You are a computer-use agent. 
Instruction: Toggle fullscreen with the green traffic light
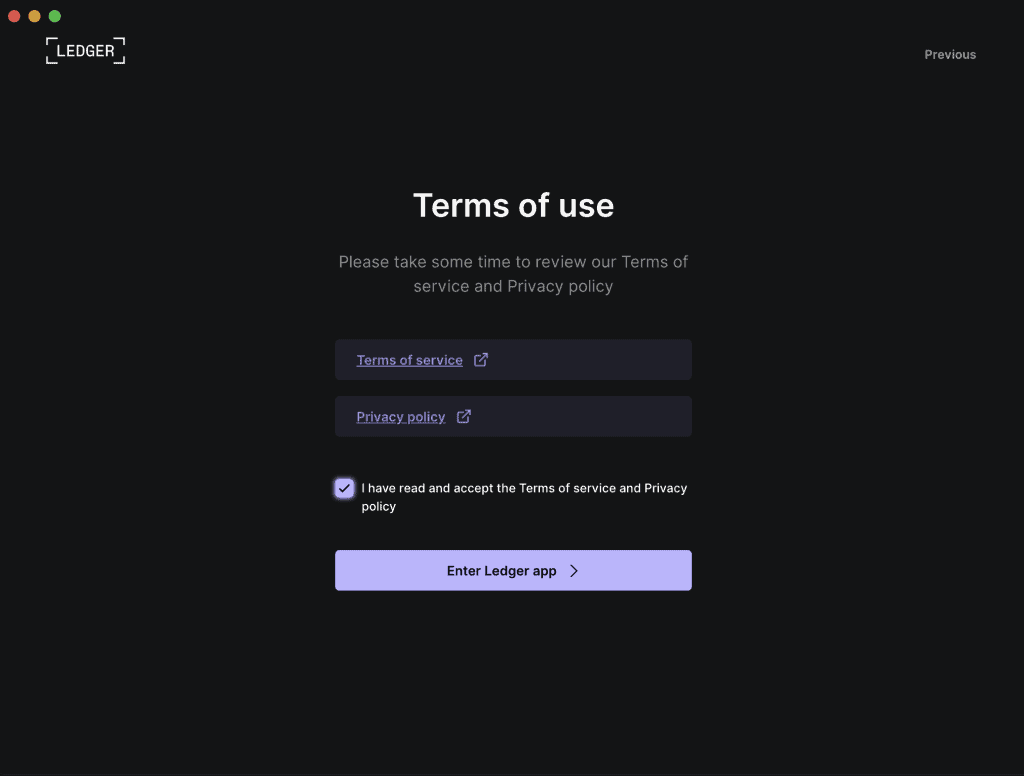coord(54,15)
